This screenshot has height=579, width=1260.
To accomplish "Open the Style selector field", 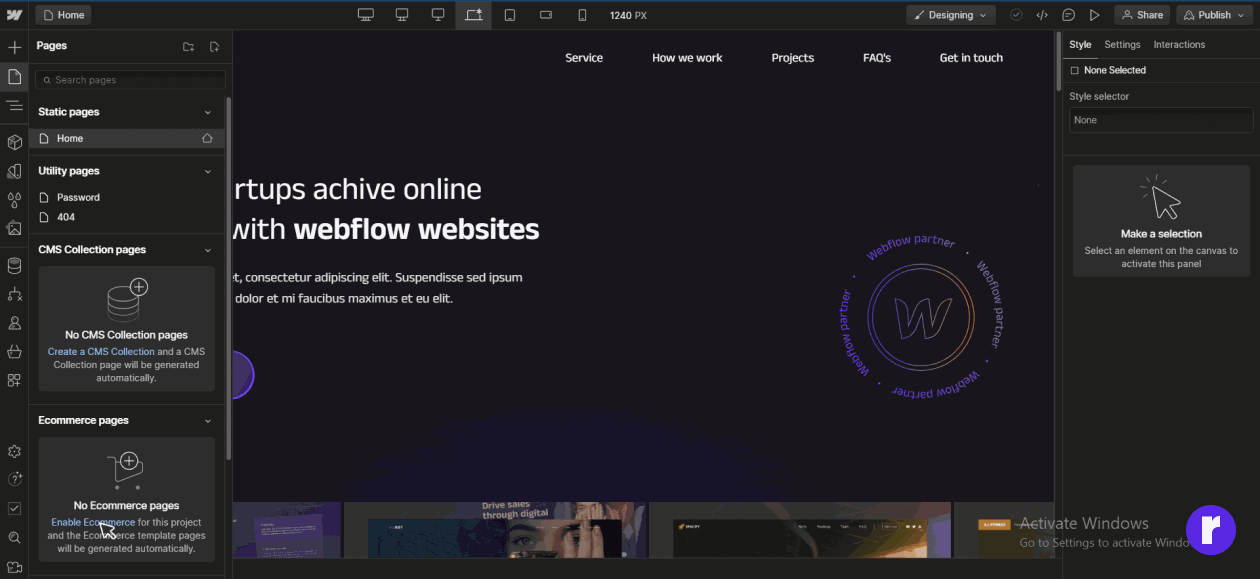I will click(1161, 120).
